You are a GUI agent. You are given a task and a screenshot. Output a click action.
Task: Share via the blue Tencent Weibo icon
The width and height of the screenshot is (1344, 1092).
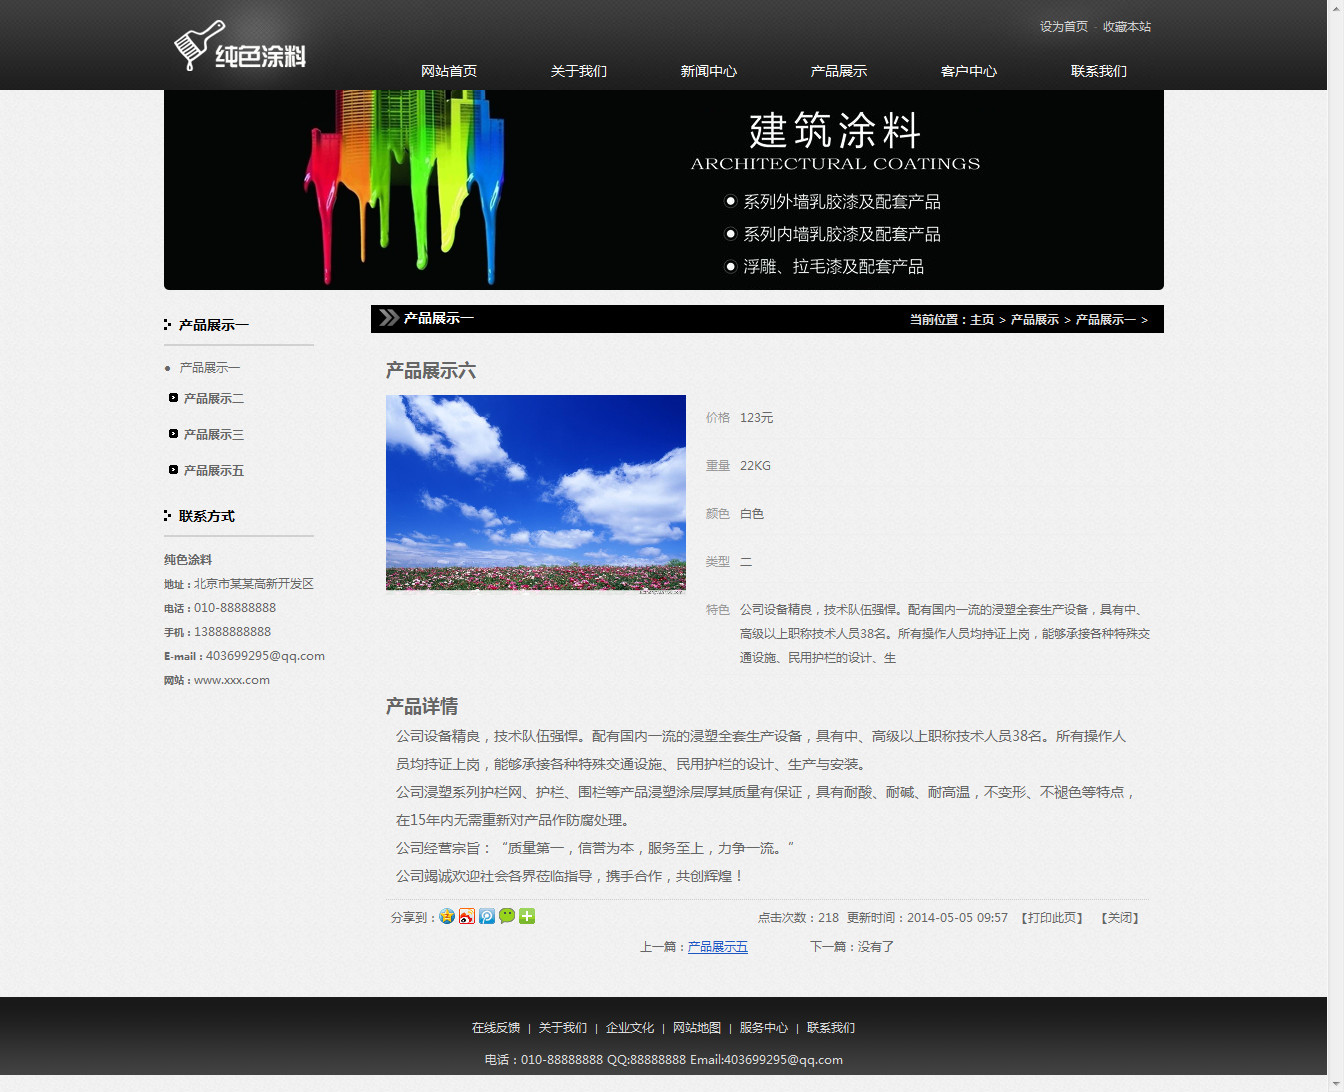pos(487,916)
